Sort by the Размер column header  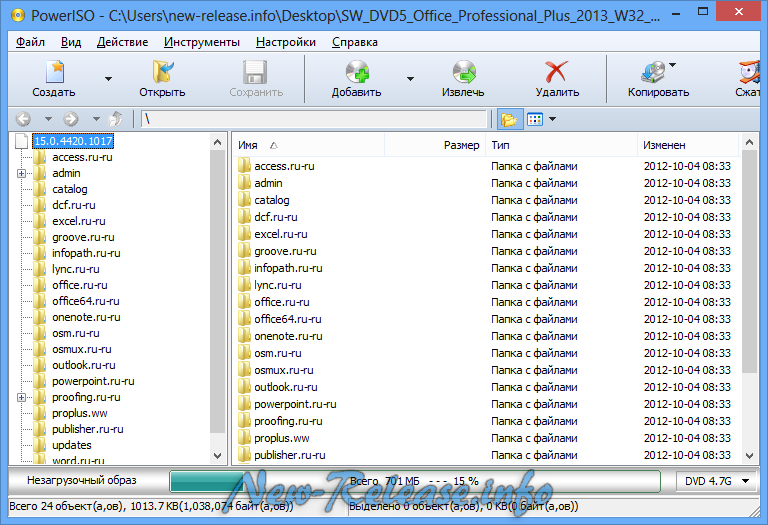click(435, 145)
